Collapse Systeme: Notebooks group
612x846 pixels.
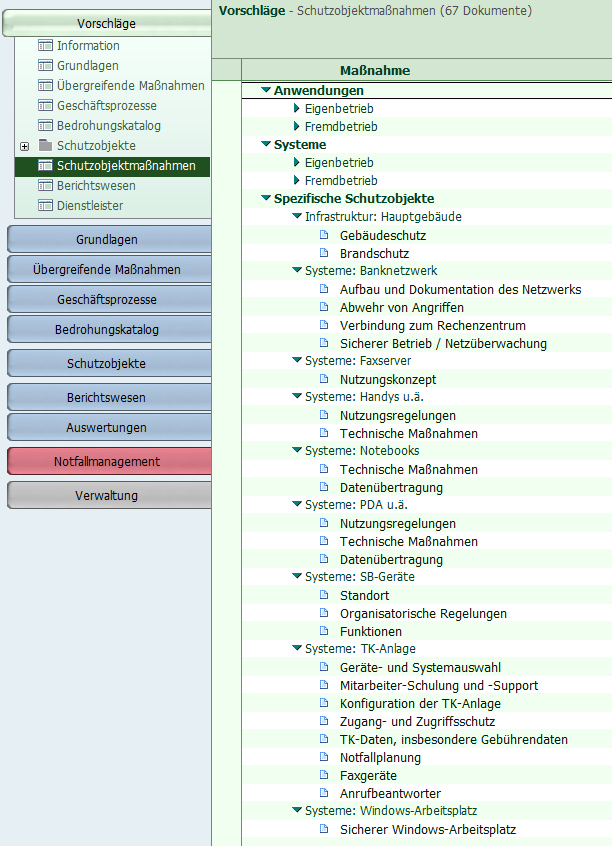296,450
